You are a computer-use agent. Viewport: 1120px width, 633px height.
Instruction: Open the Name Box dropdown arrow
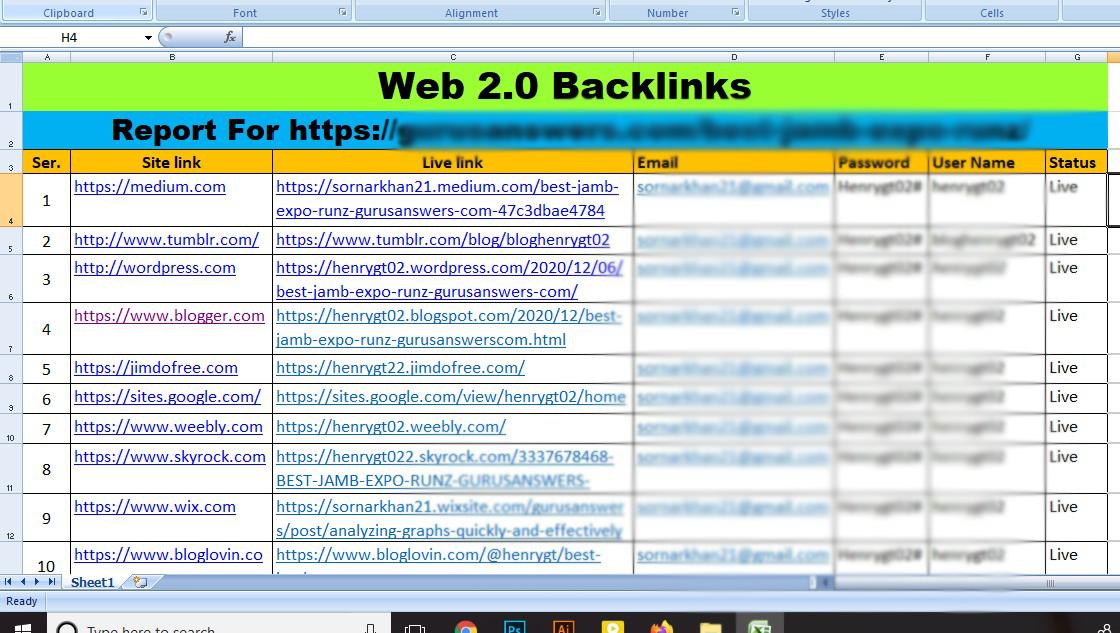146,37
